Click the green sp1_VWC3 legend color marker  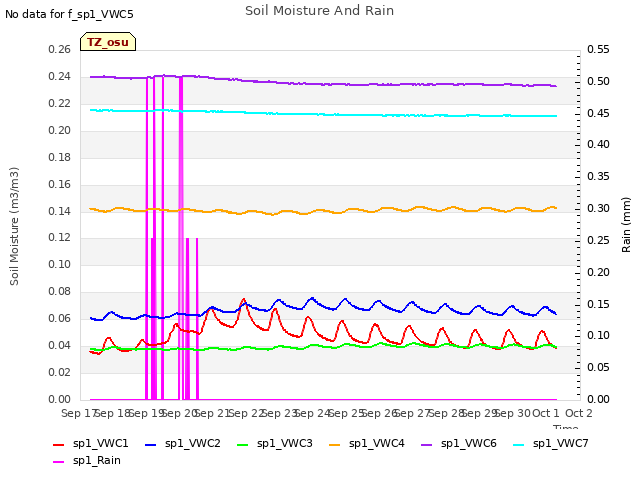(x=243, y=444)
